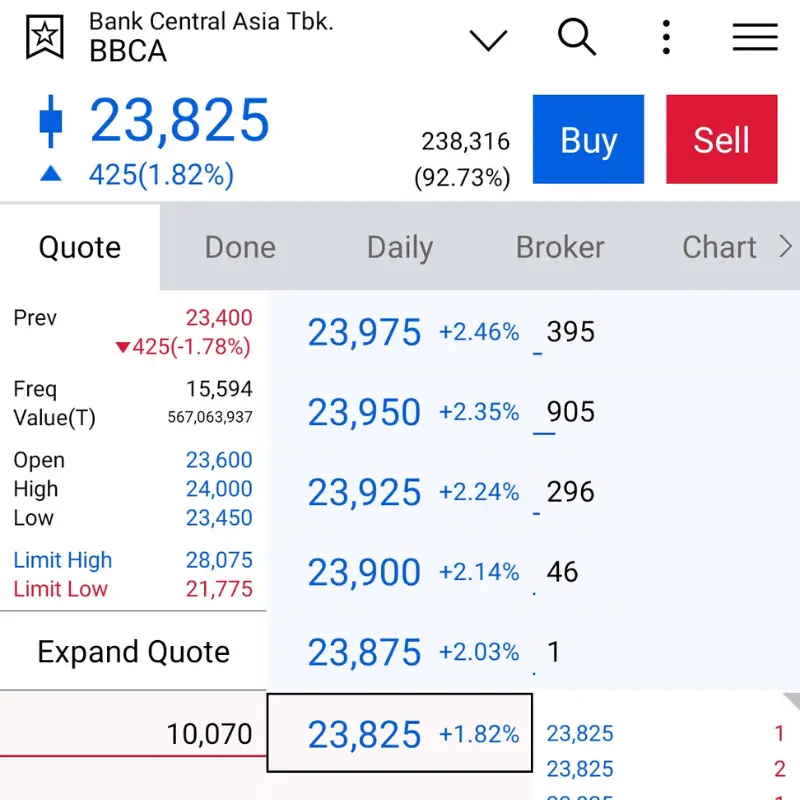Select the Quote tab
Image resolution: width=800 pixels, height=800 pixels.
point(79,246)
